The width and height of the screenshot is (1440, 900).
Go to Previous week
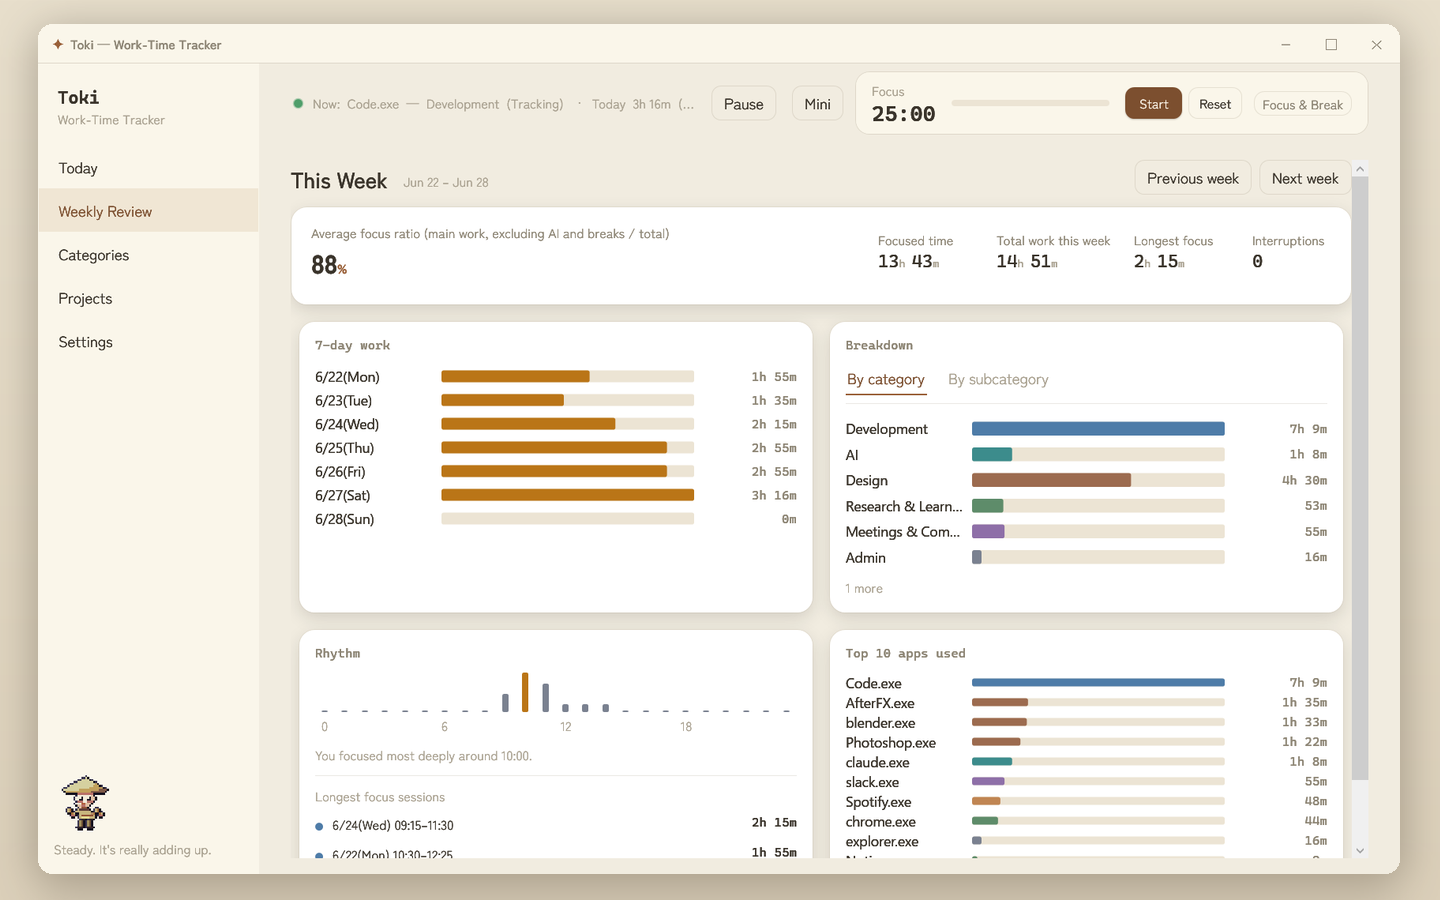click(1192, 178)
